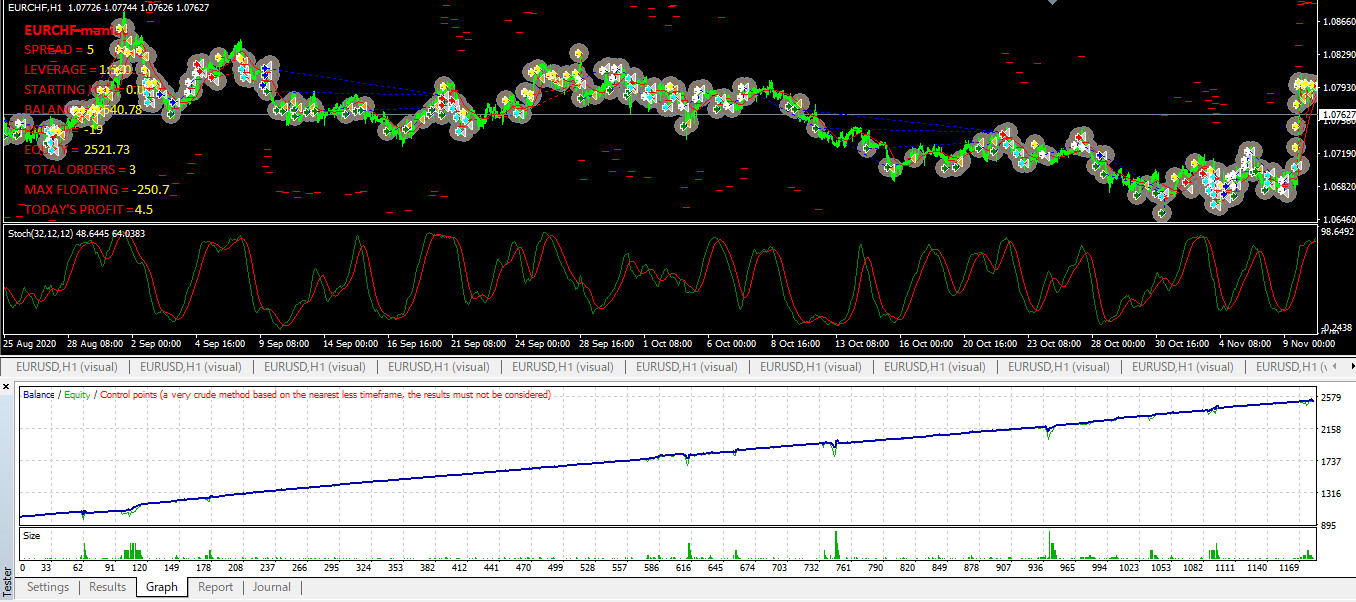
Task: Click the EURCHF,H1 chart title text
Action: point(34,7)
